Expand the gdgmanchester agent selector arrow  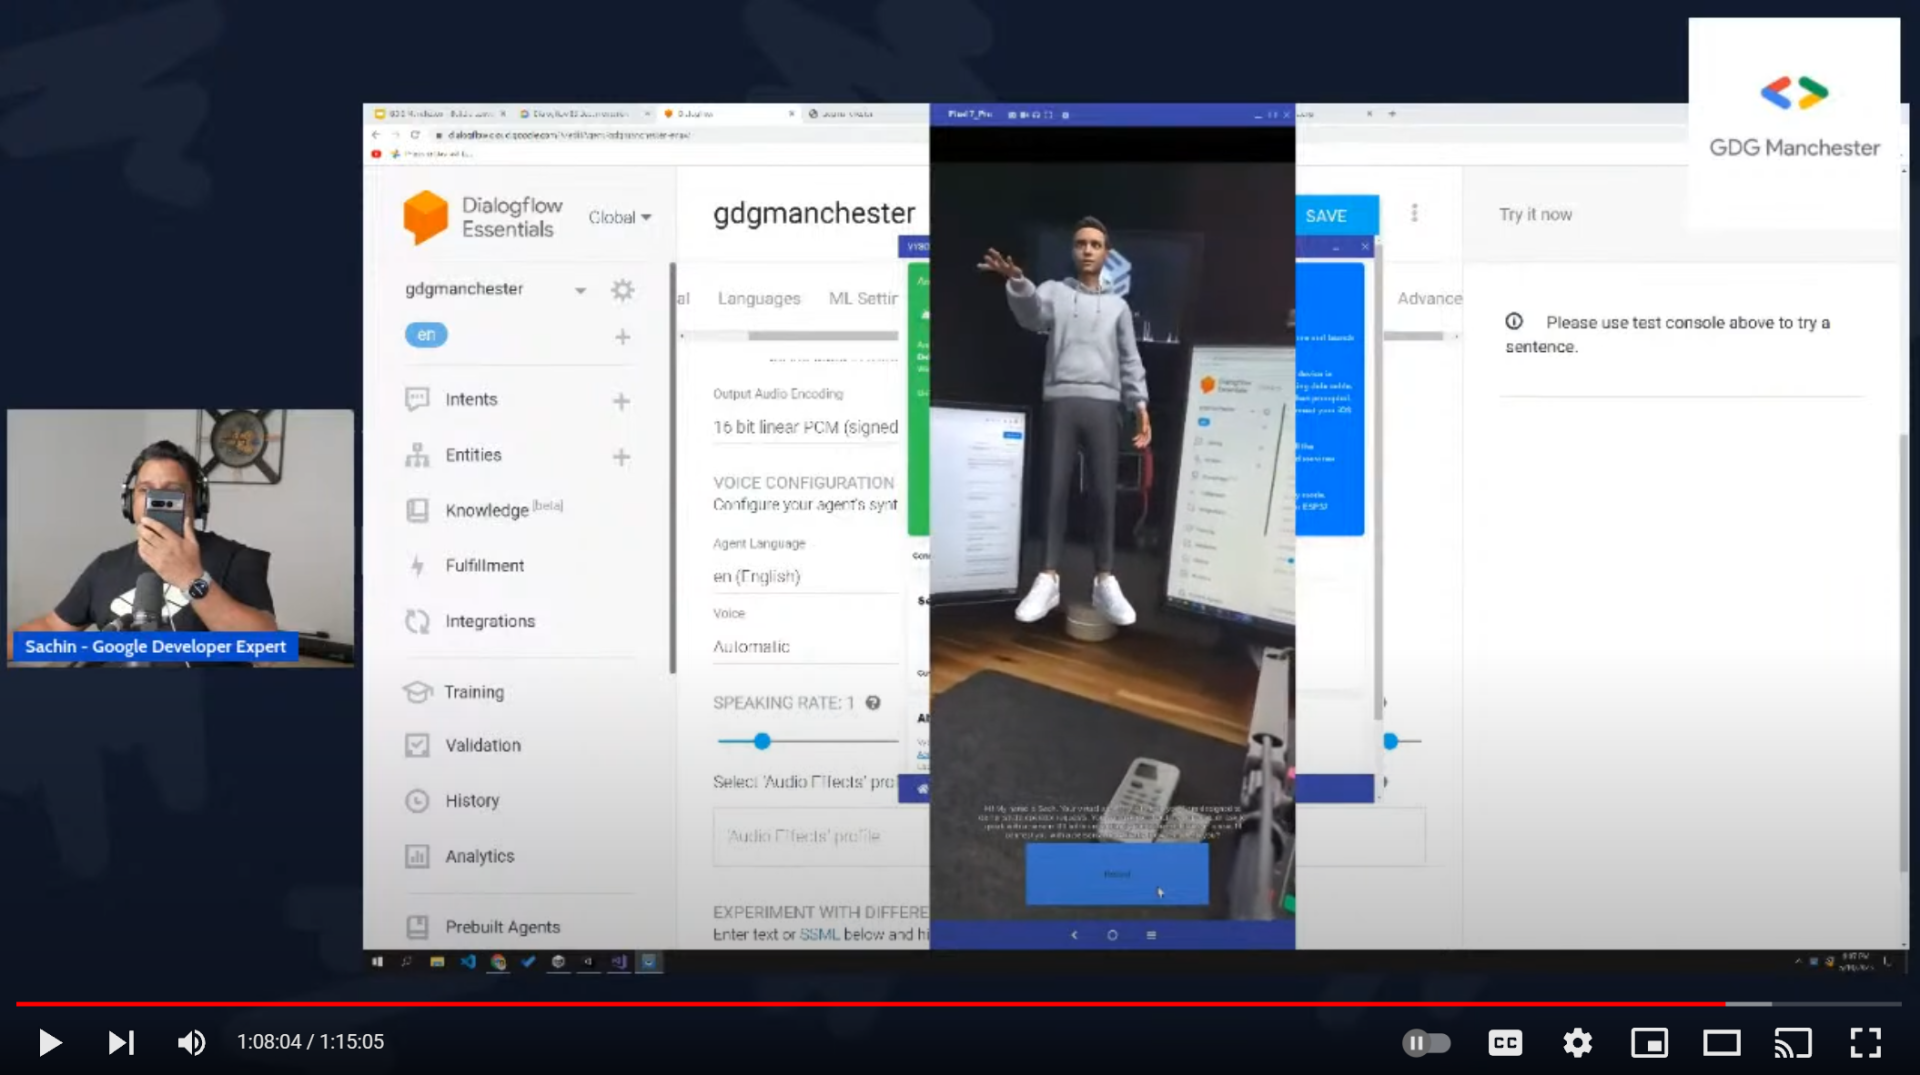tap(580, 290)
